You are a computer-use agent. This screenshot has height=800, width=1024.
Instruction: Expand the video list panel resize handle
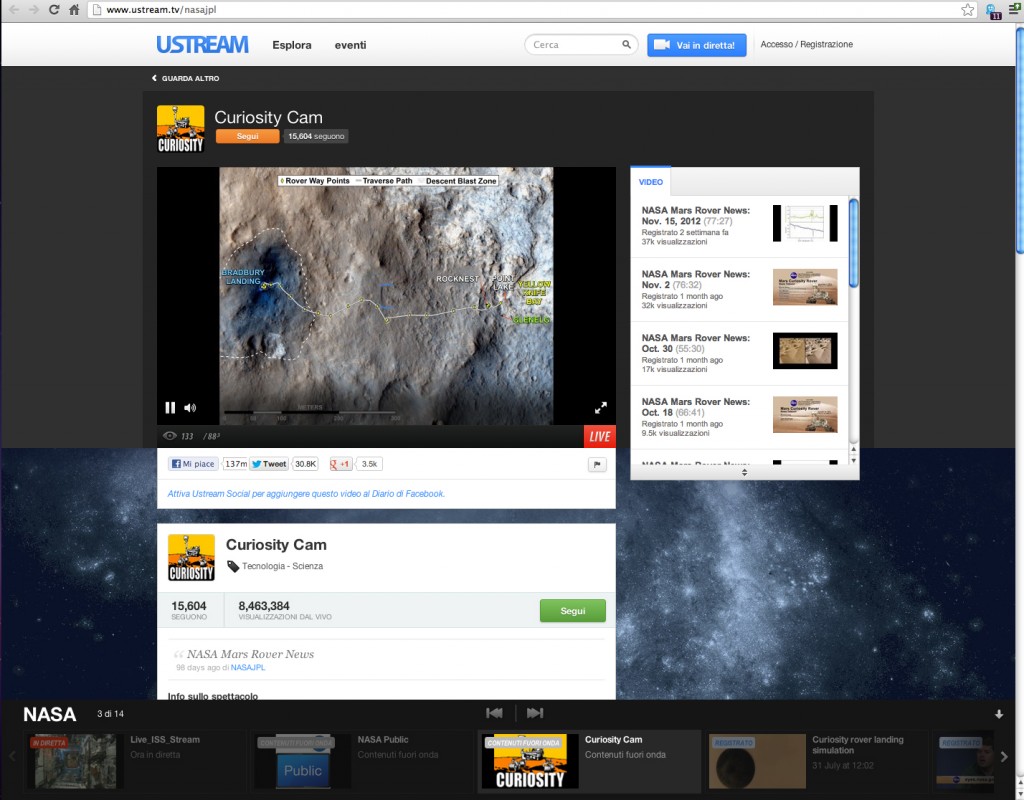point(744,472)
